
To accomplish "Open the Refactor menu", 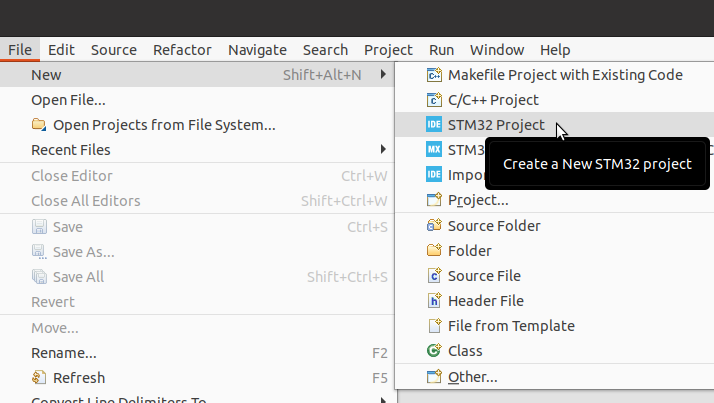I will point(182,50).
